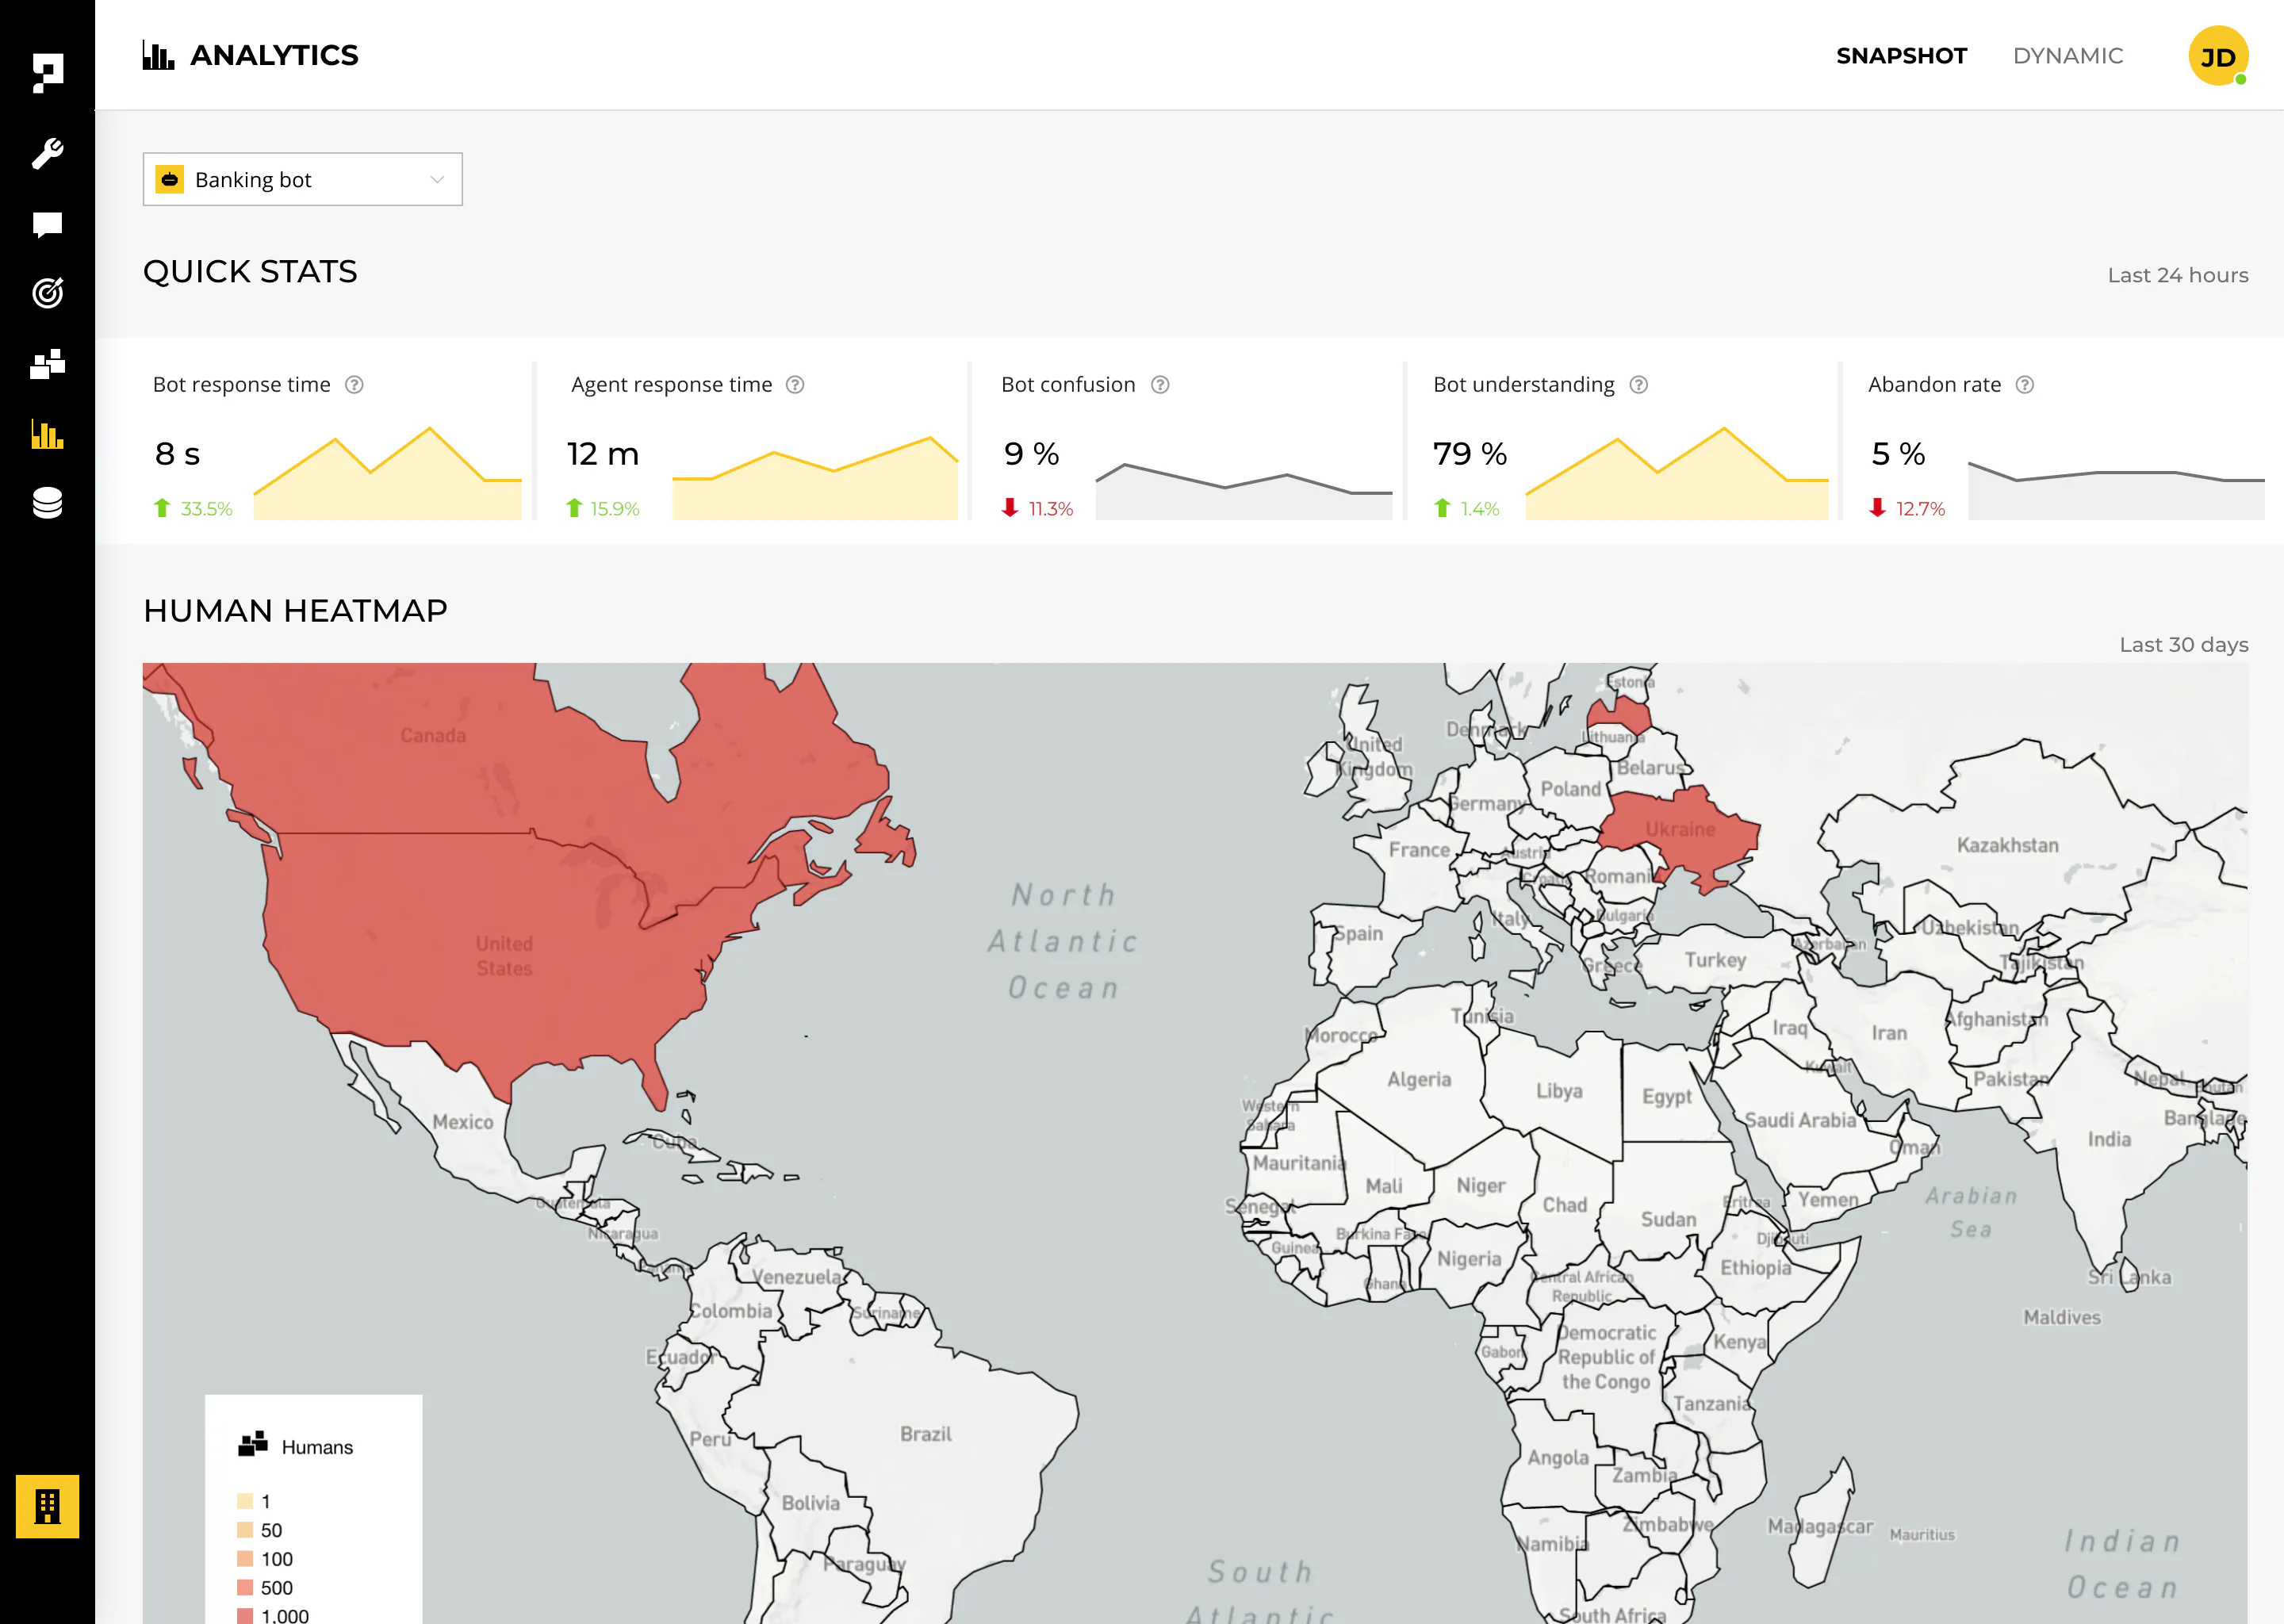The width and height of the screenshot is (2284, 1624).
Task: Click the Bot confusion sparkline chart
Action: point(1244,491)
